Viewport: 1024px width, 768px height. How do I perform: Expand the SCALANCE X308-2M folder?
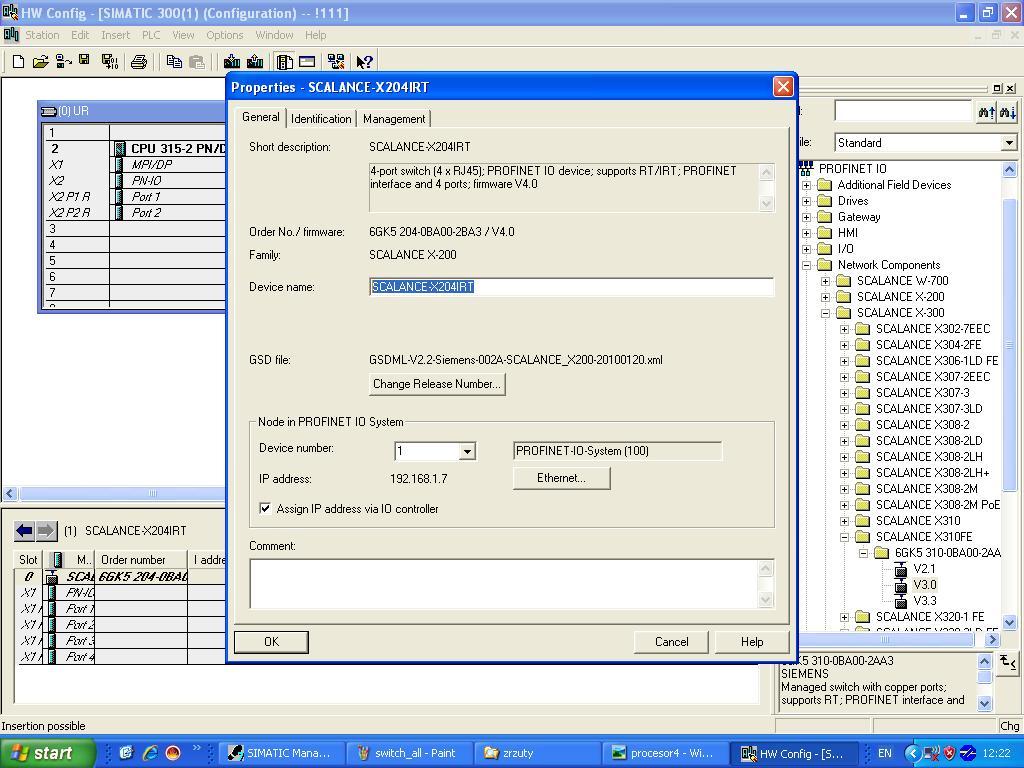pos(845,489)
